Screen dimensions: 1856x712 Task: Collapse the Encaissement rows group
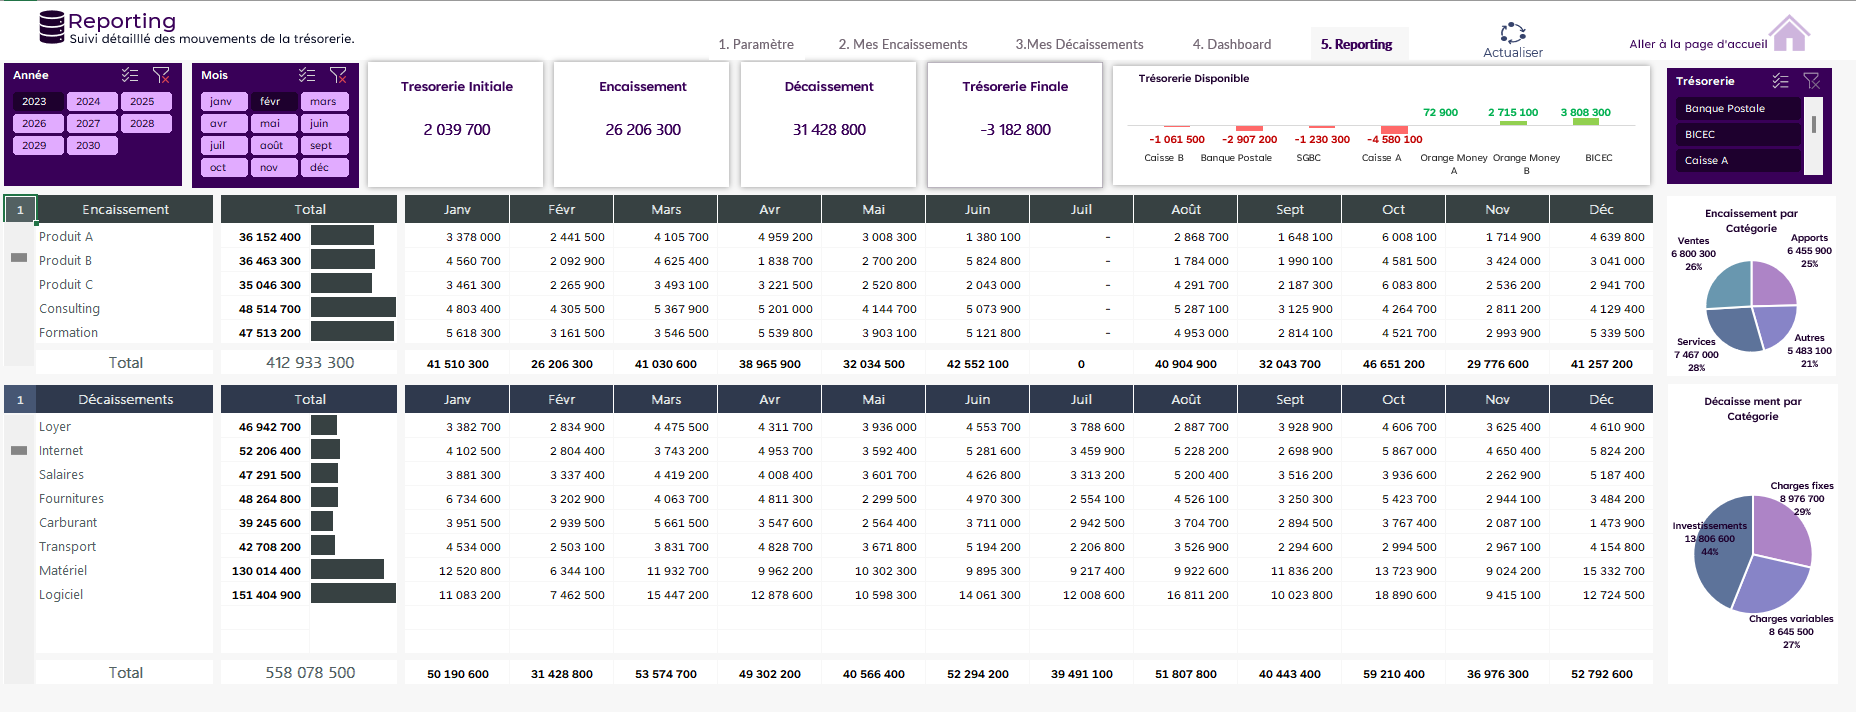[18, 258]
